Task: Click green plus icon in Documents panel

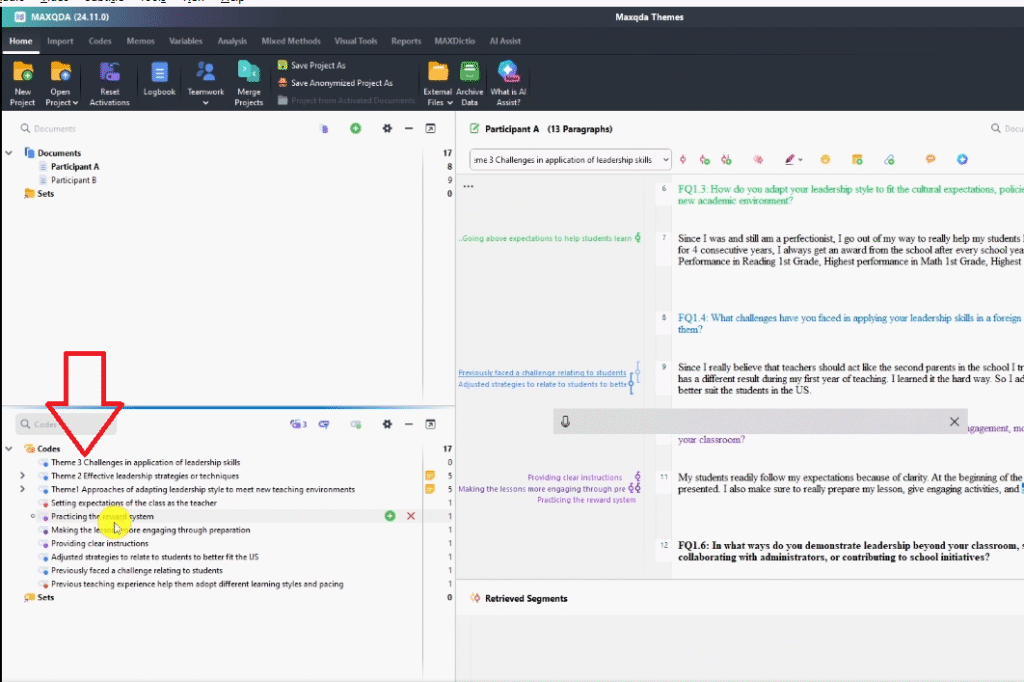Action: click(x=355, y=129)
